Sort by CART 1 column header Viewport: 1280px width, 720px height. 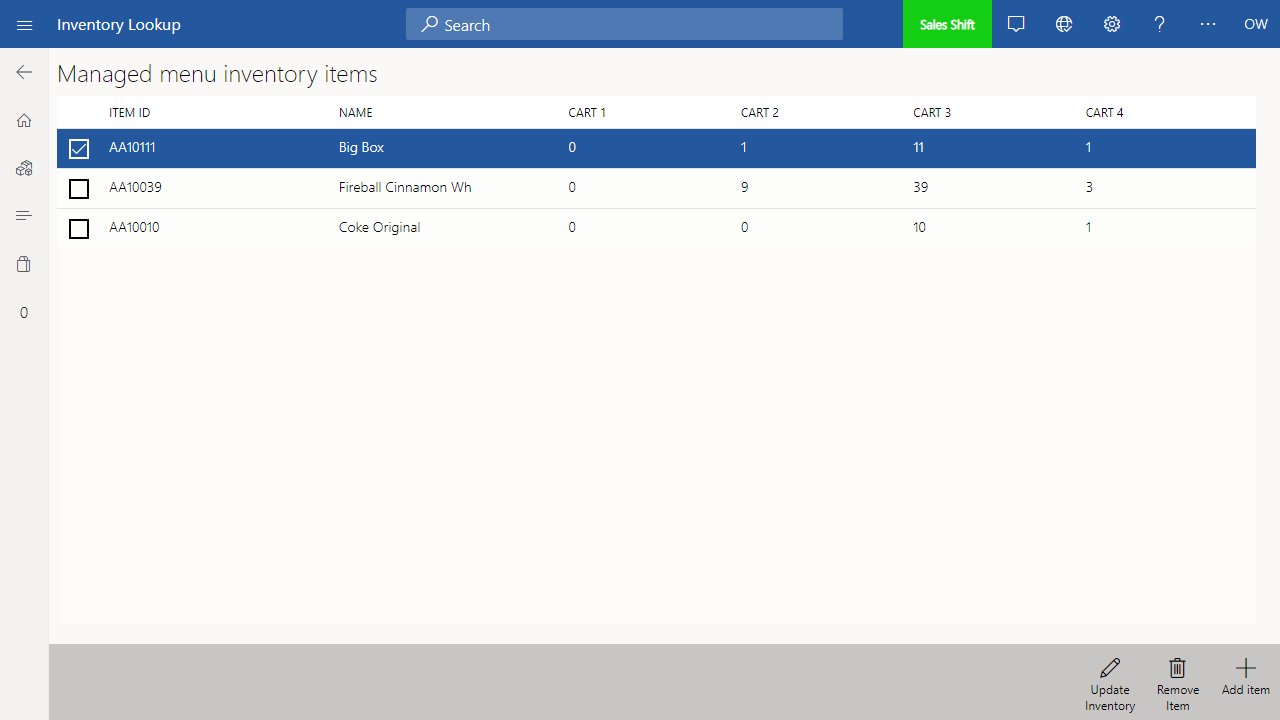(x=587, y=112)
